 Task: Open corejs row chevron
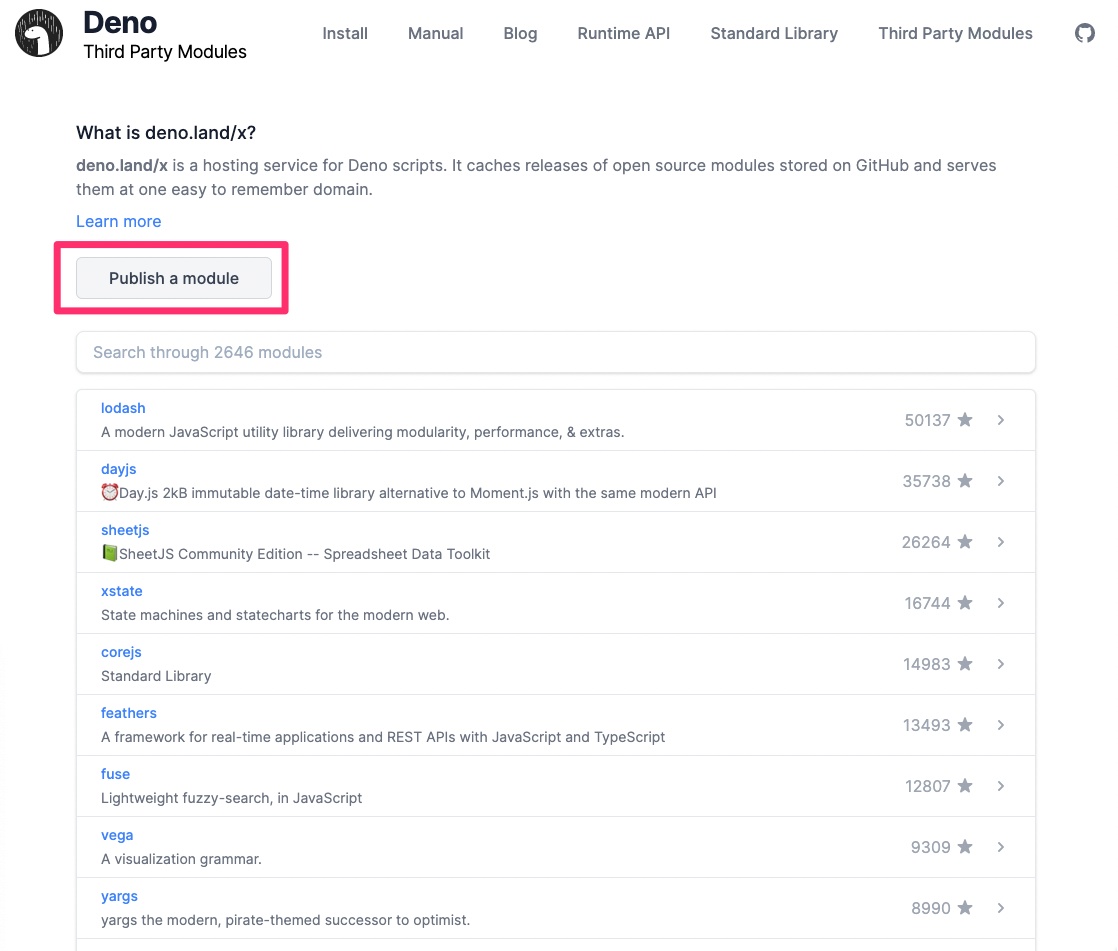pyautogui.click(x=1001, y=664)
